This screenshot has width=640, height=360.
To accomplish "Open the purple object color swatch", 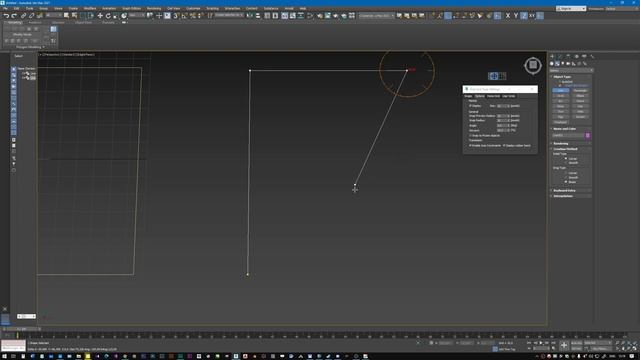I will 588,135.
